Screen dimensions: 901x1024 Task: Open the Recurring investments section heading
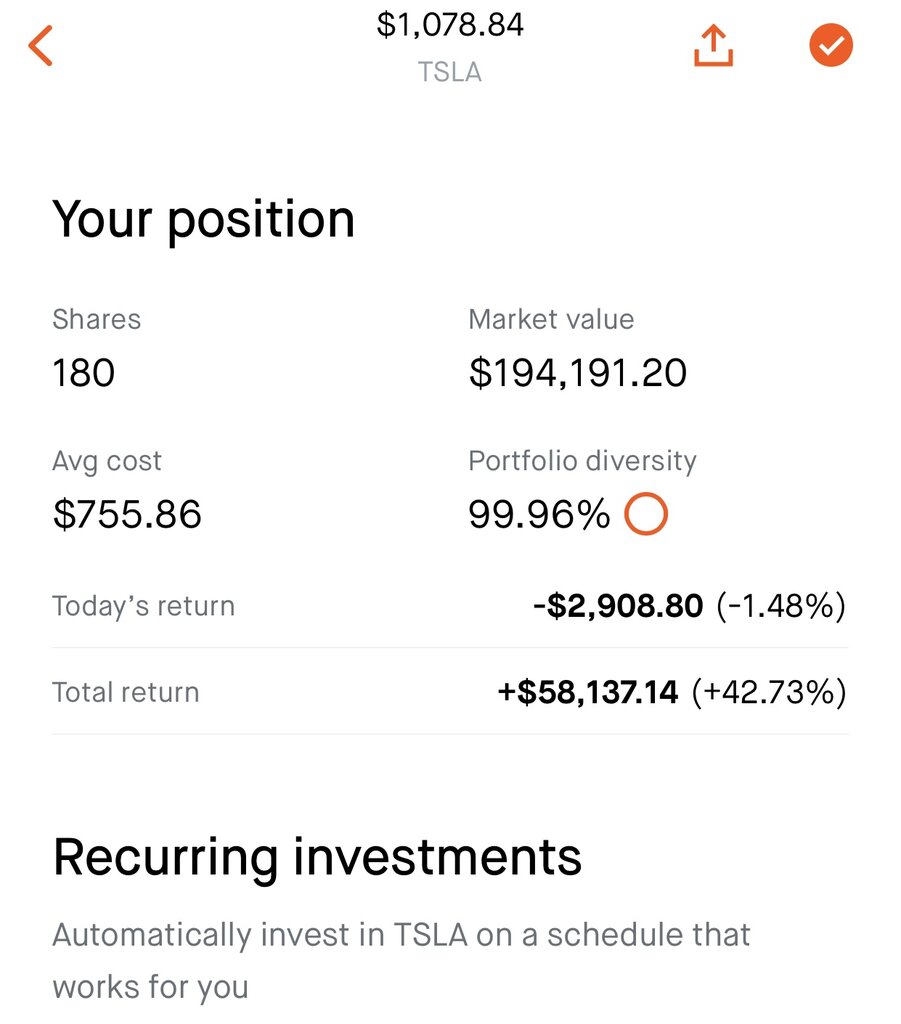tap(317, 857)
